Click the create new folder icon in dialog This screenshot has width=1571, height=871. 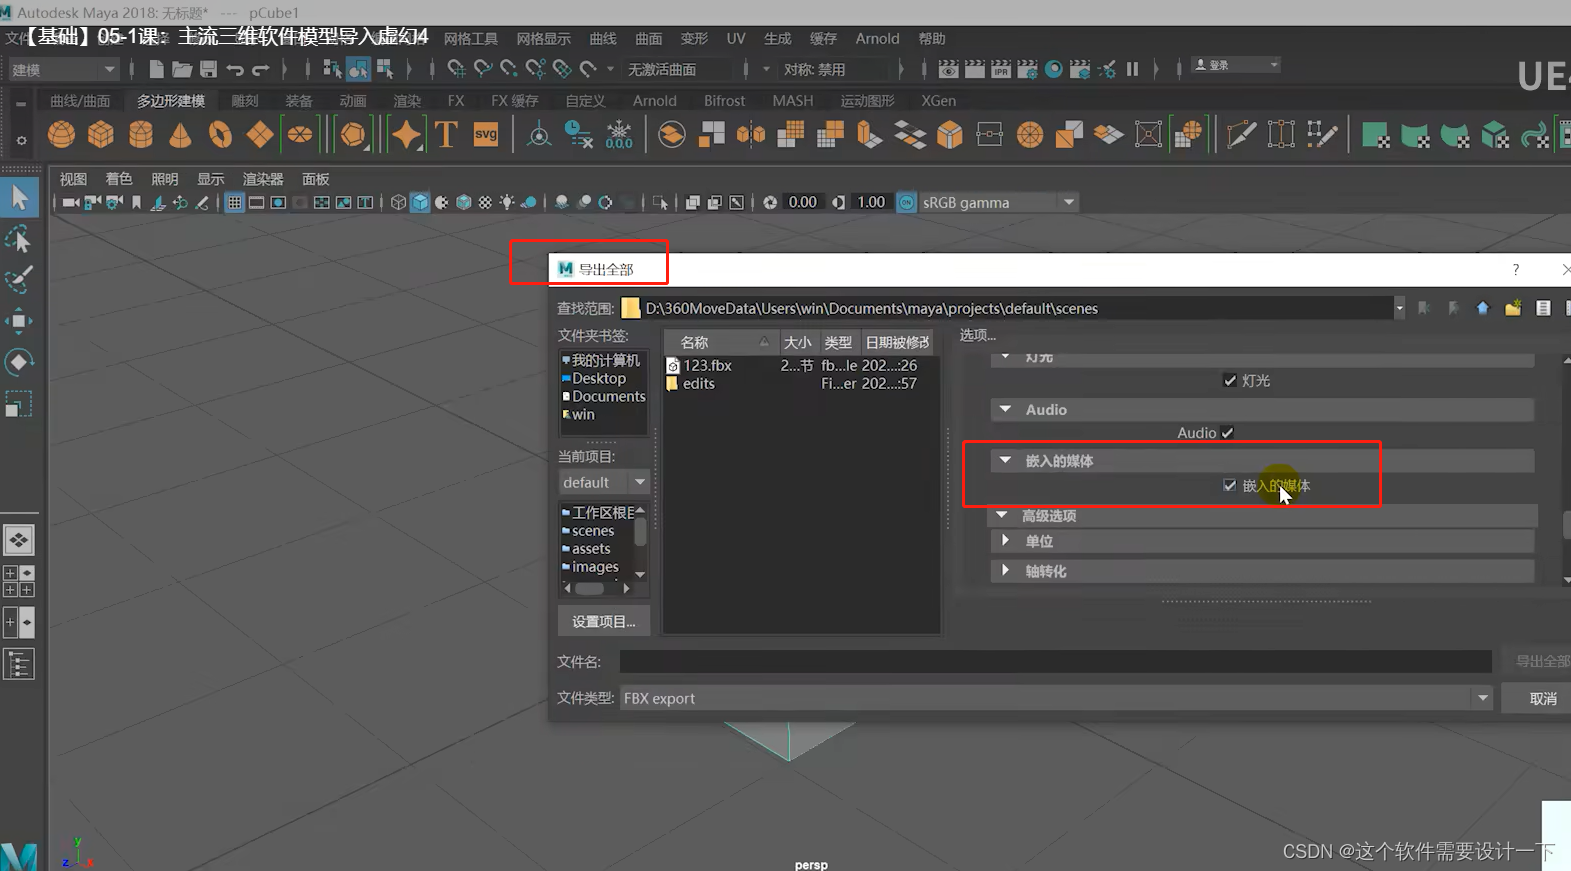click(1513, 308)
